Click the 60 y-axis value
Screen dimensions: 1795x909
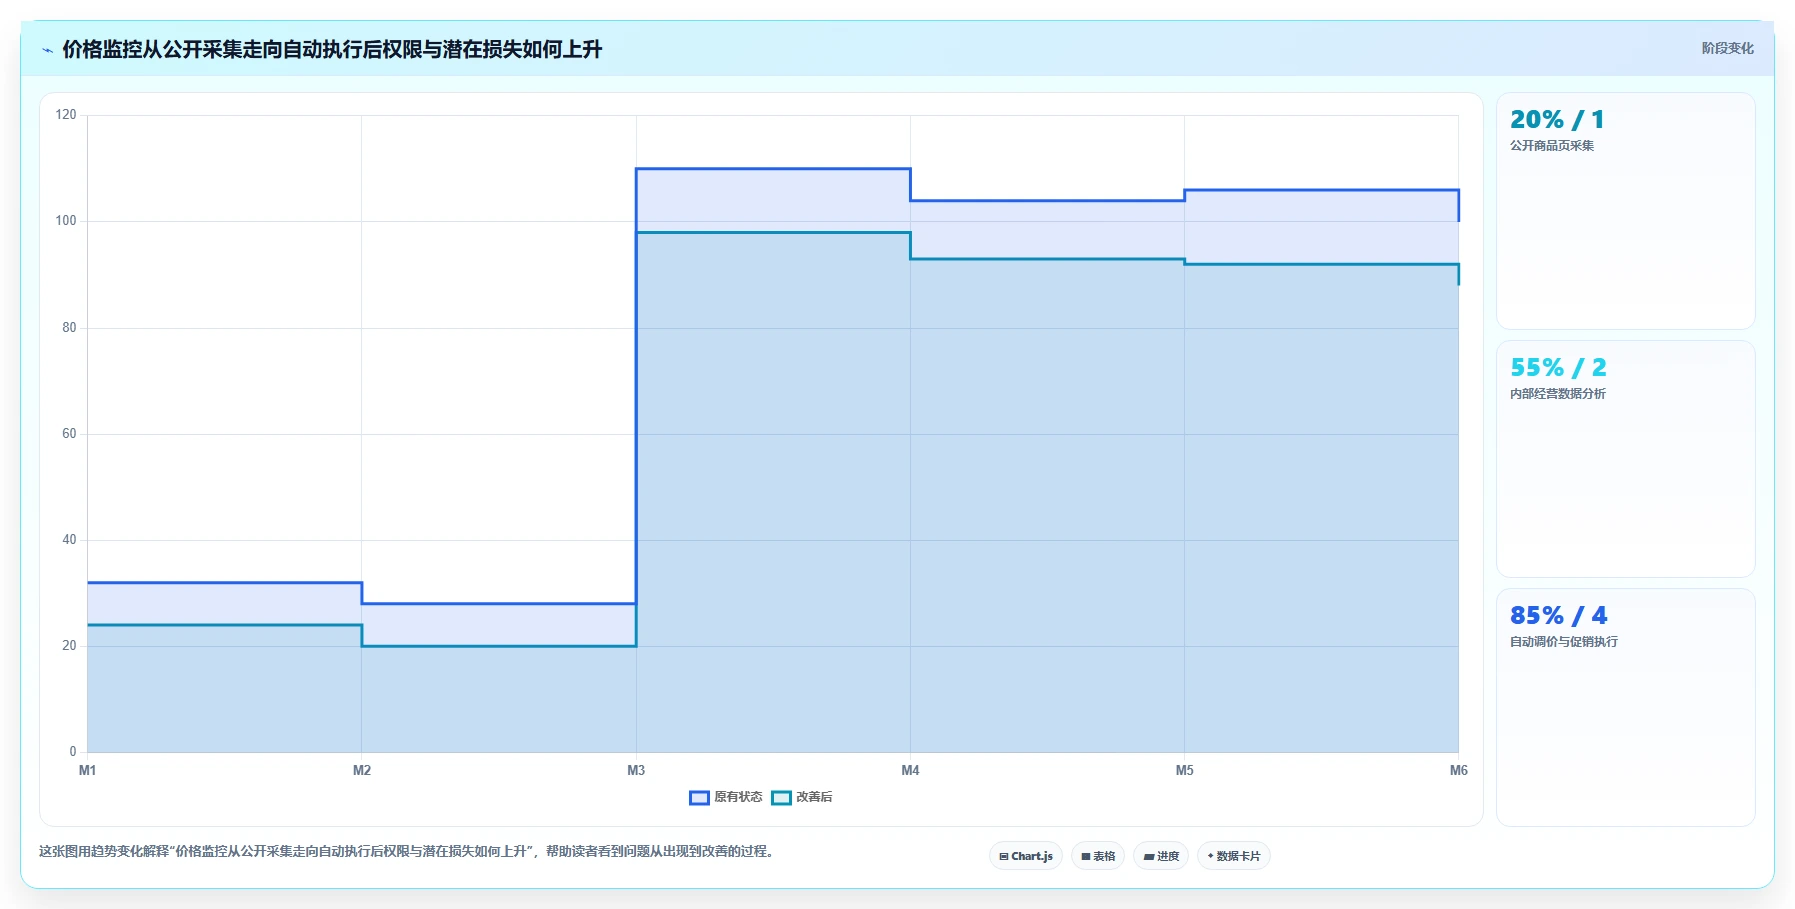(69, 433)
